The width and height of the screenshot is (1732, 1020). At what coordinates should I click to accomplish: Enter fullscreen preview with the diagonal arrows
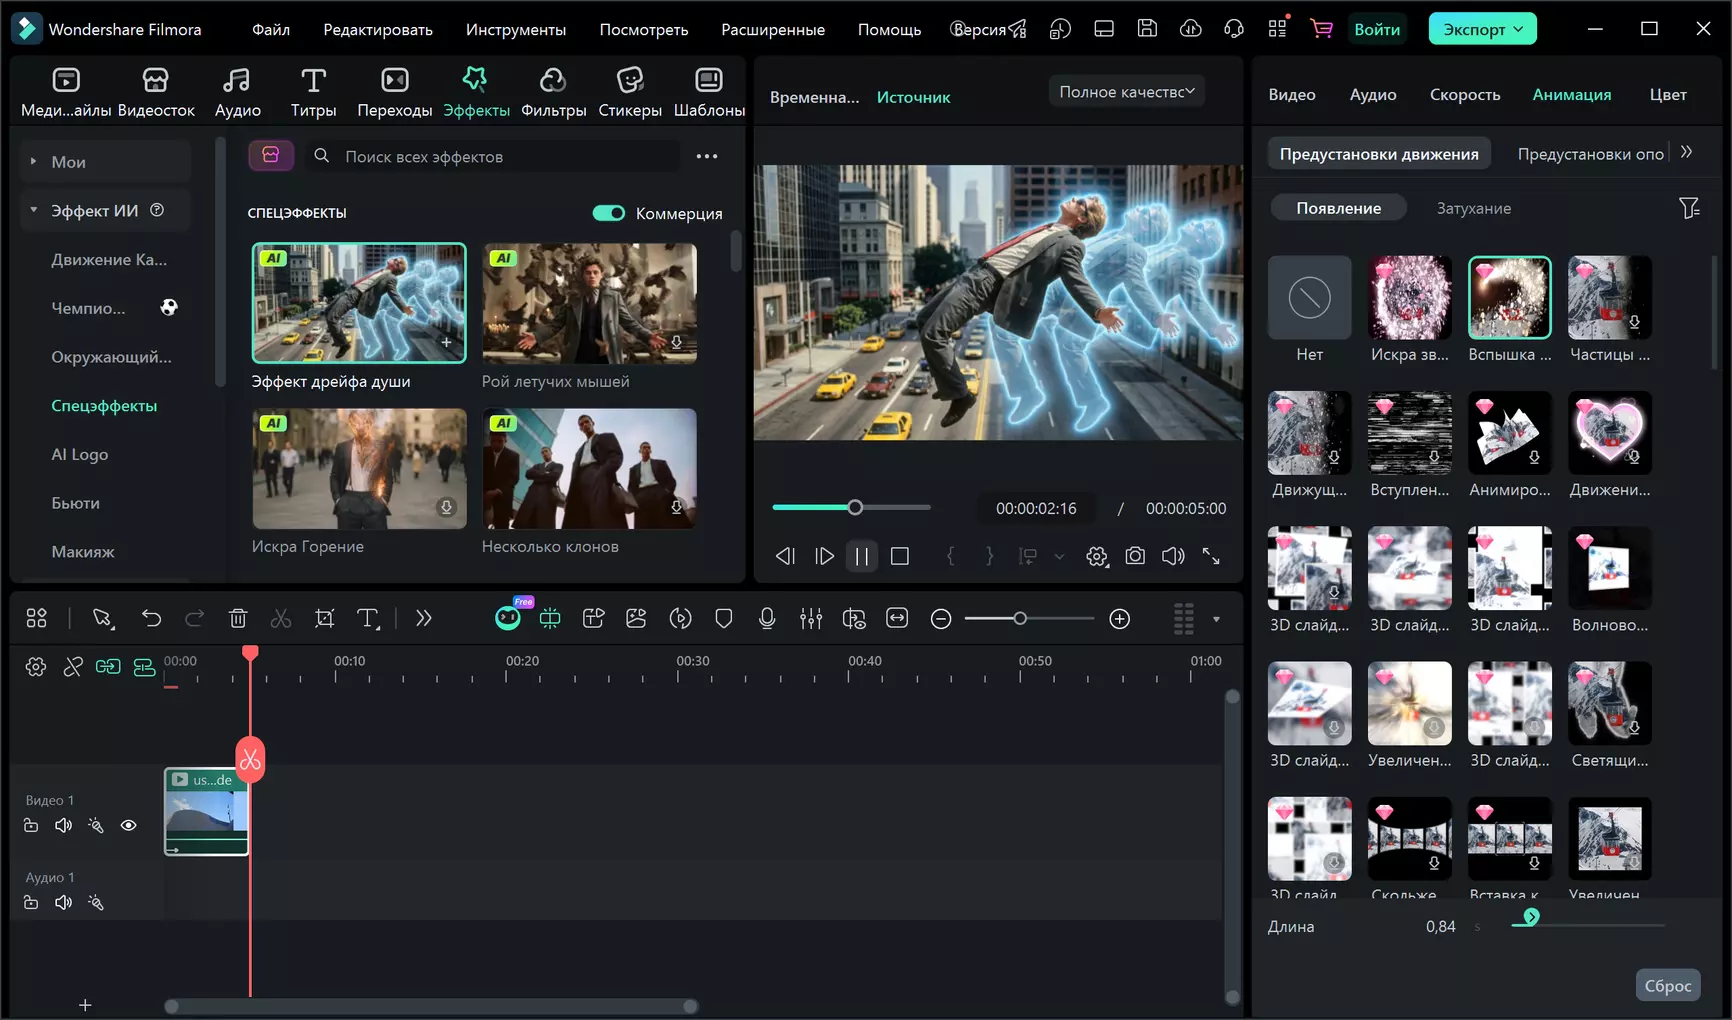1211,556
